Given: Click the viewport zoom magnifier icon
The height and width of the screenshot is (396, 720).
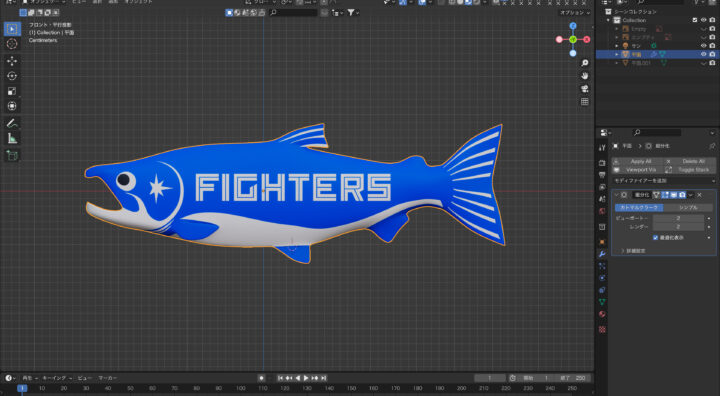Looking at the screenshot, I should tap(585, 63).
